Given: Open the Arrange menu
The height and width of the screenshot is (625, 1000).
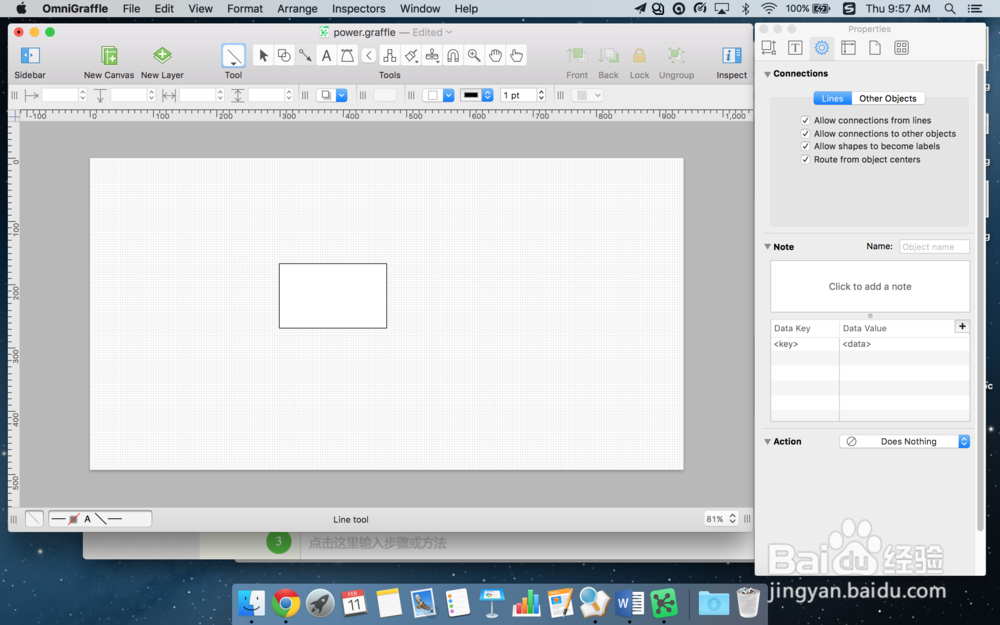Looking at the screenshot, I should (x=297, y=8).
